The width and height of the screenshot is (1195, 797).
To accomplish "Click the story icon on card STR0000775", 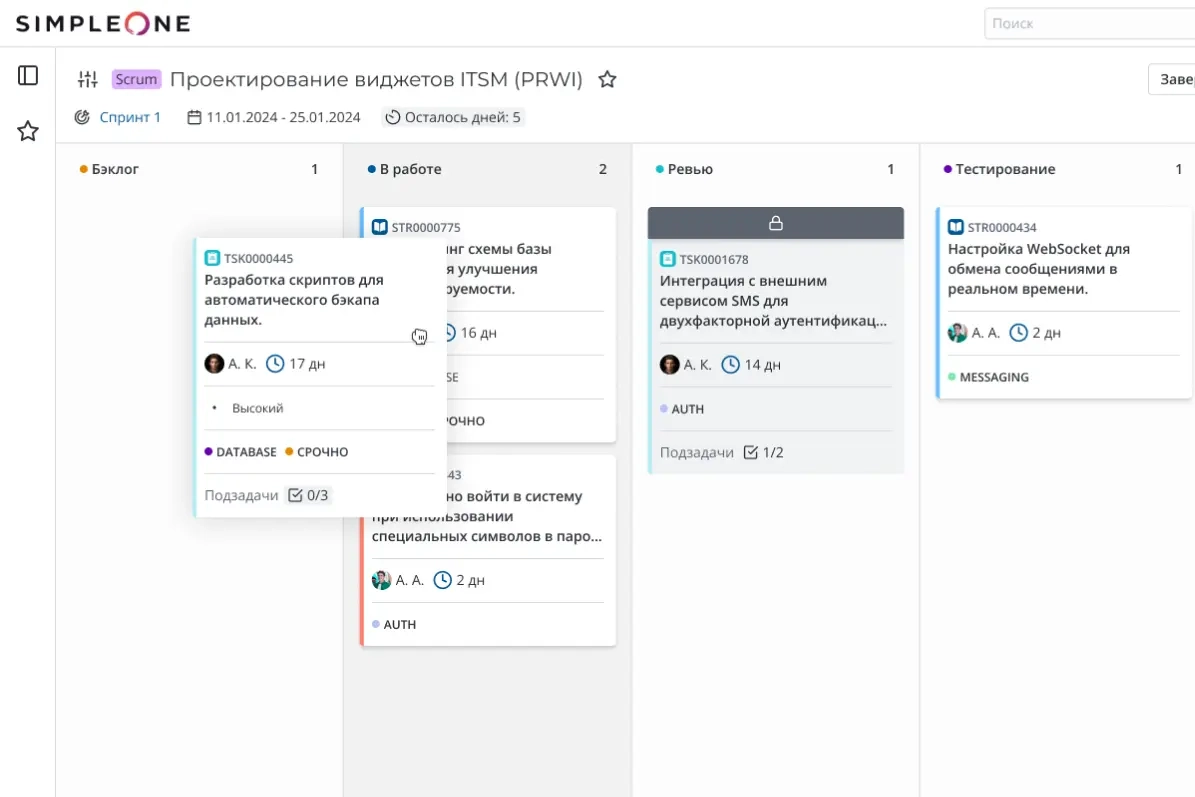I will pos(379,227).
